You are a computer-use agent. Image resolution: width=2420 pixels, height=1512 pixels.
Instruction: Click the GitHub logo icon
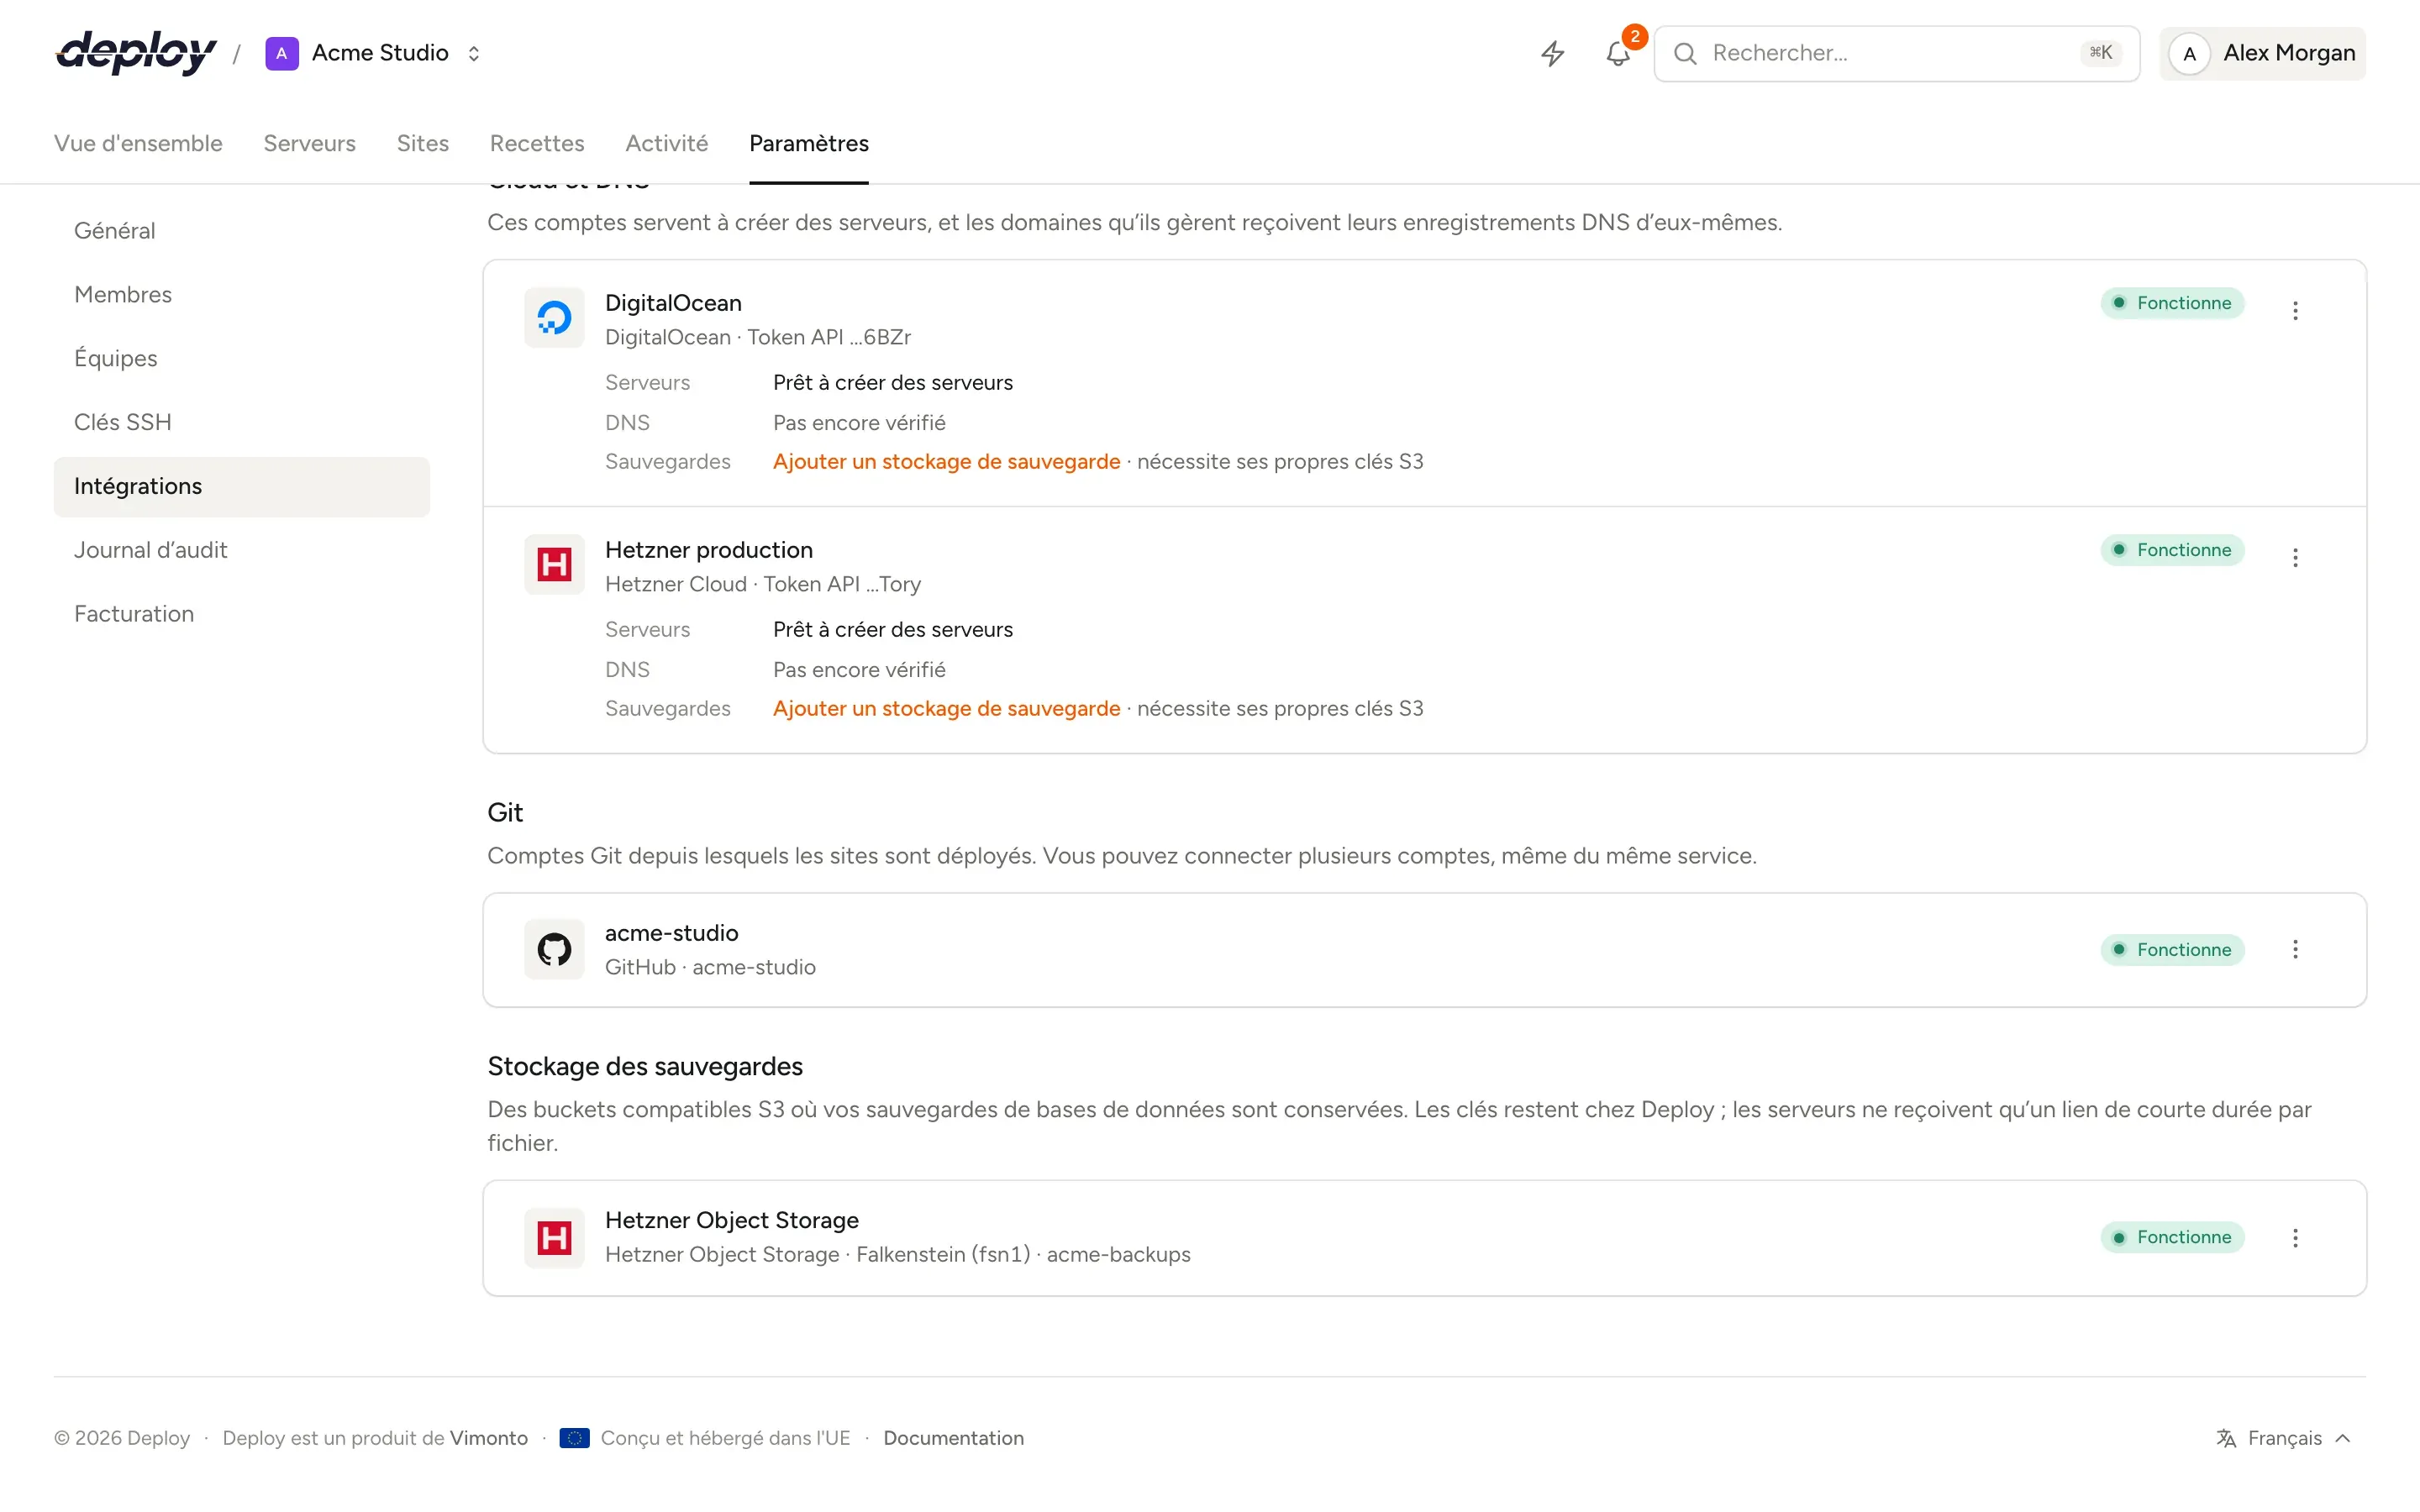pyautogui.click(x=554, y=949)
